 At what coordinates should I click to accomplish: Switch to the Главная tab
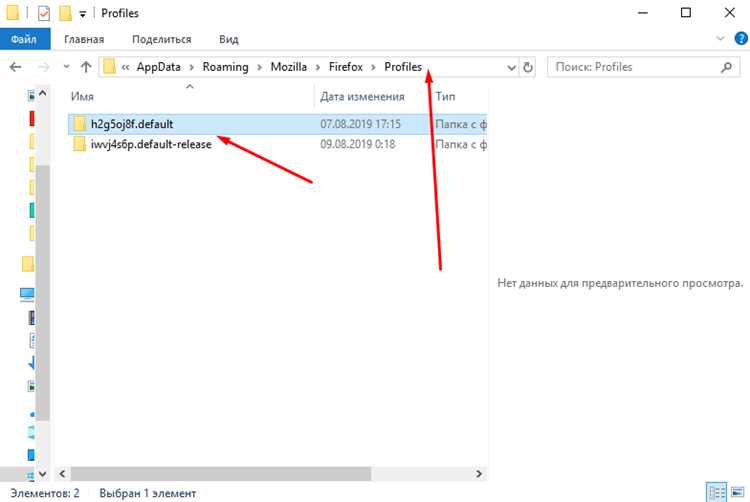84,39
